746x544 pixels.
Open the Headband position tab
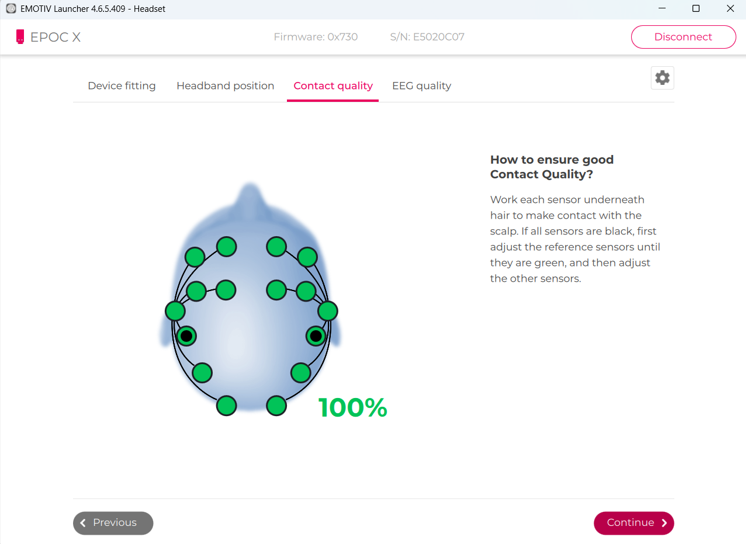(225, 86)
